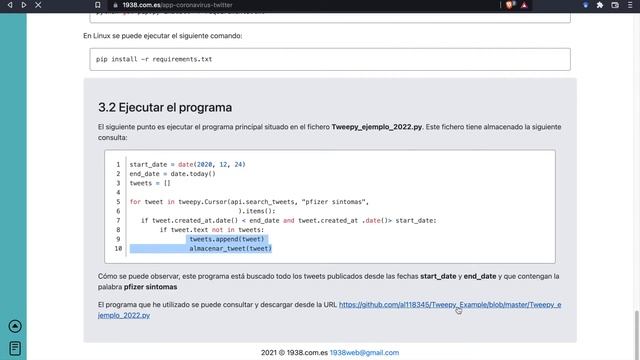Click code line tweets = []
The height and width of the screenshot is (360, 640).
(x=150, y=183)
